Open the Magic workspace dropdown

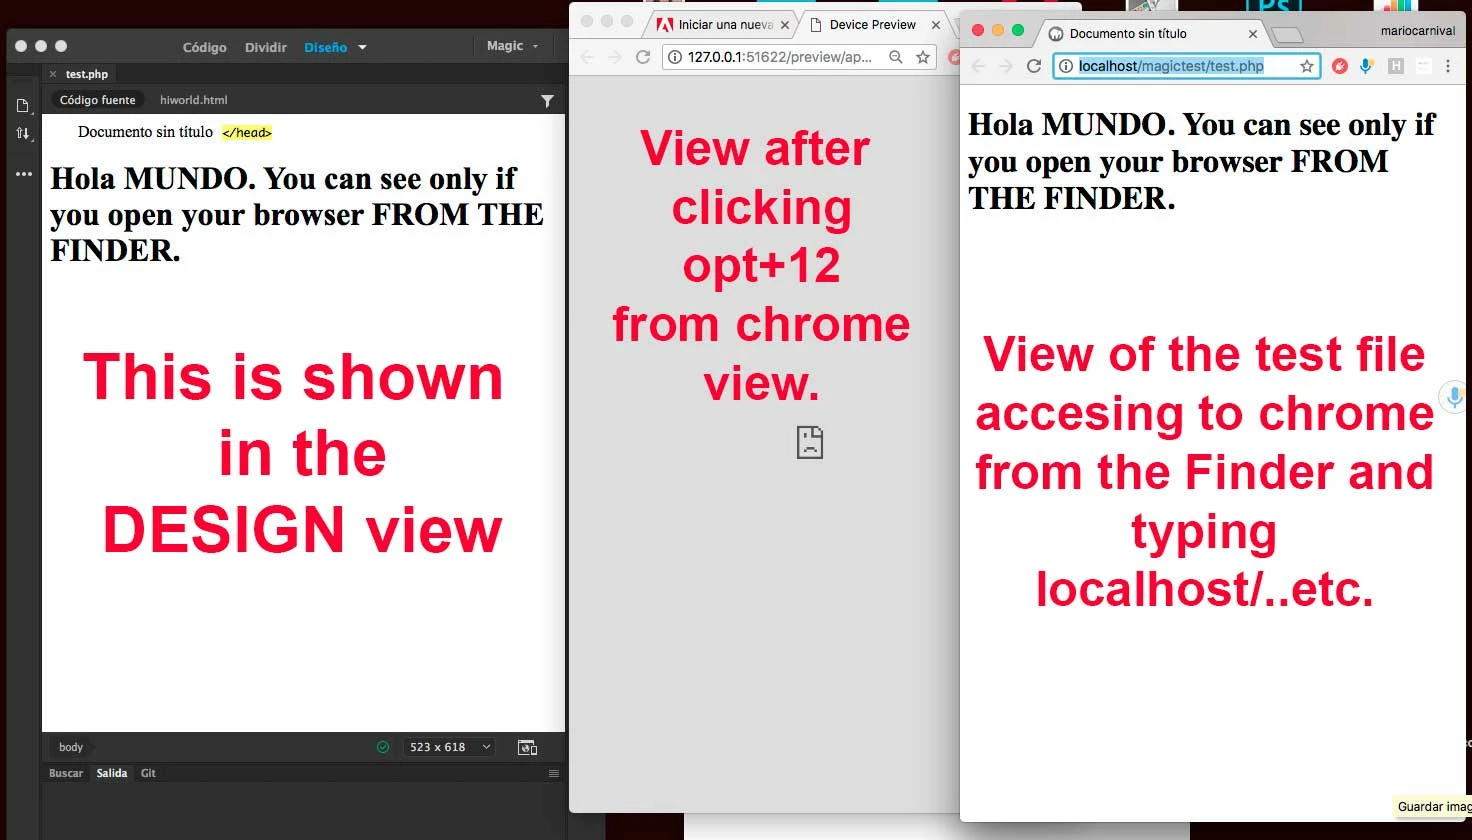click(512, 46)
